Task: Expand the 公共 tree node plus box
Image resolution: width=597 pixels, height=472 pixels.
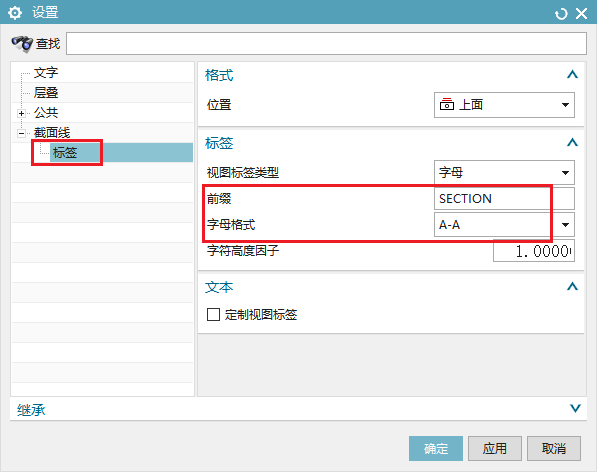Action: (21, 113)
